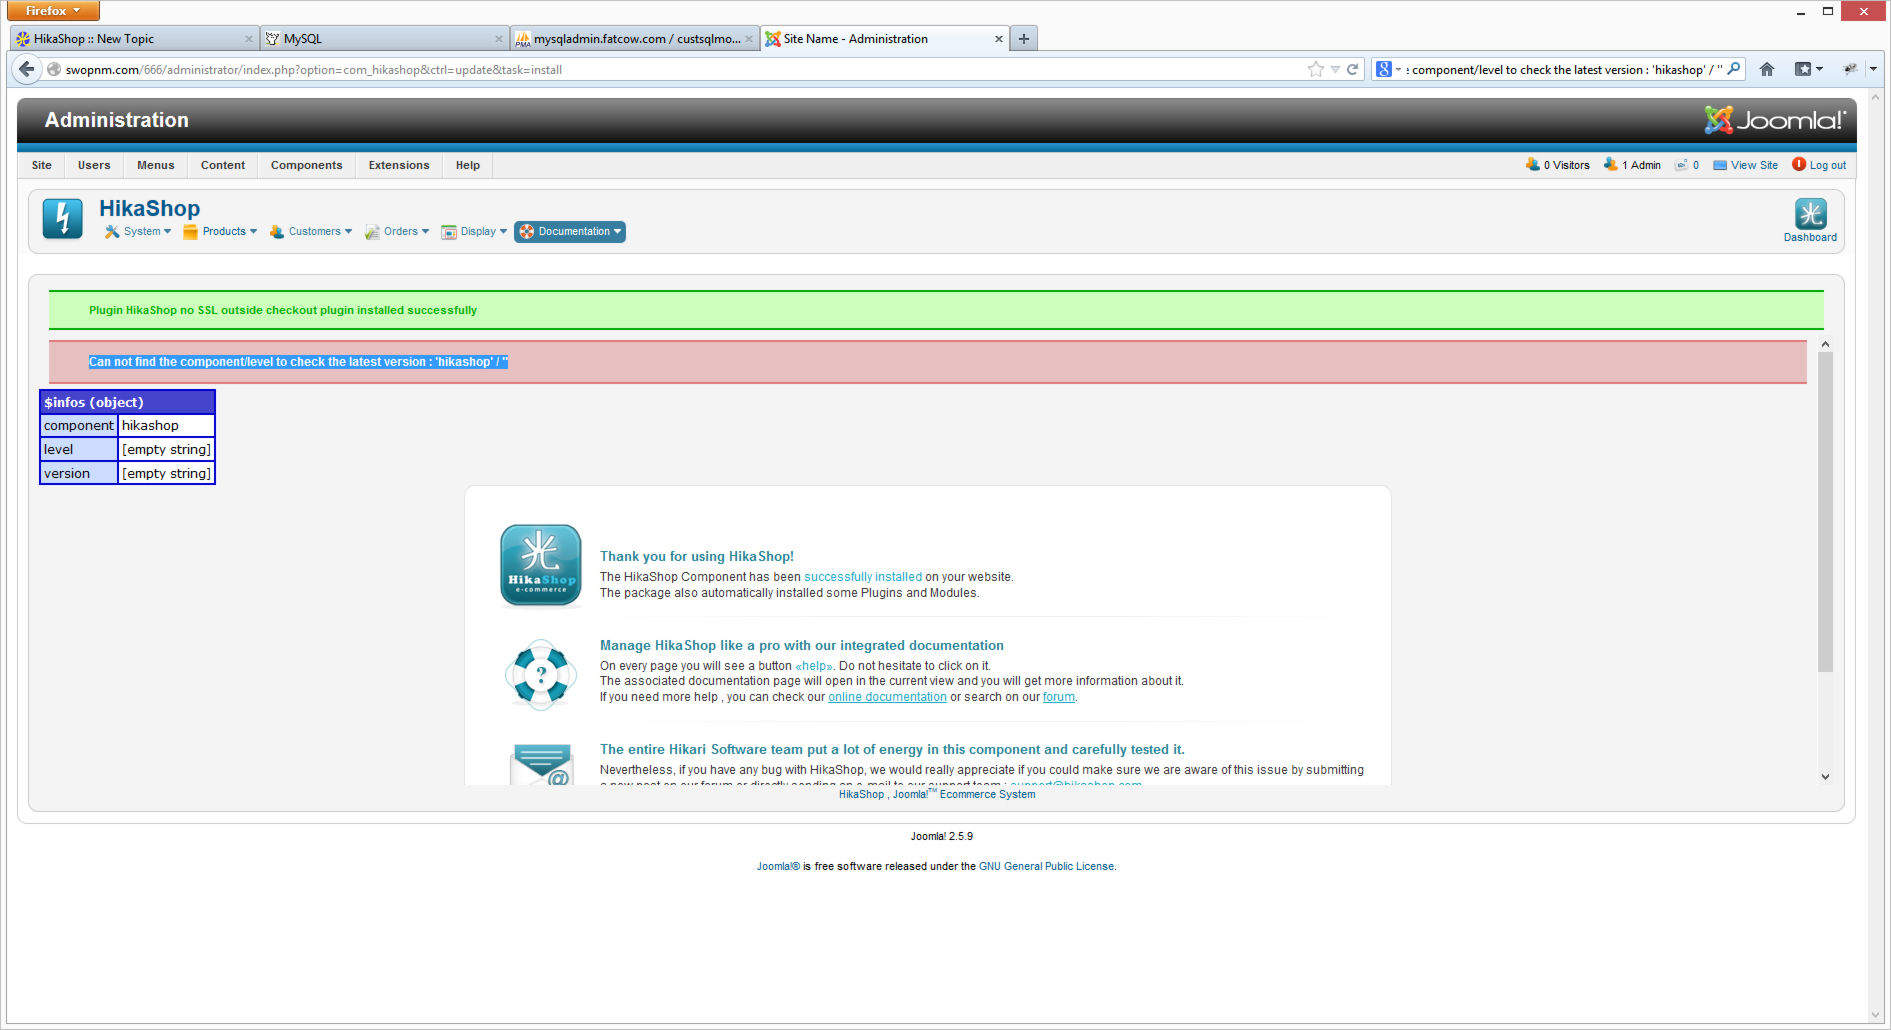Open the GNU General Public License link

(1046, 866)
